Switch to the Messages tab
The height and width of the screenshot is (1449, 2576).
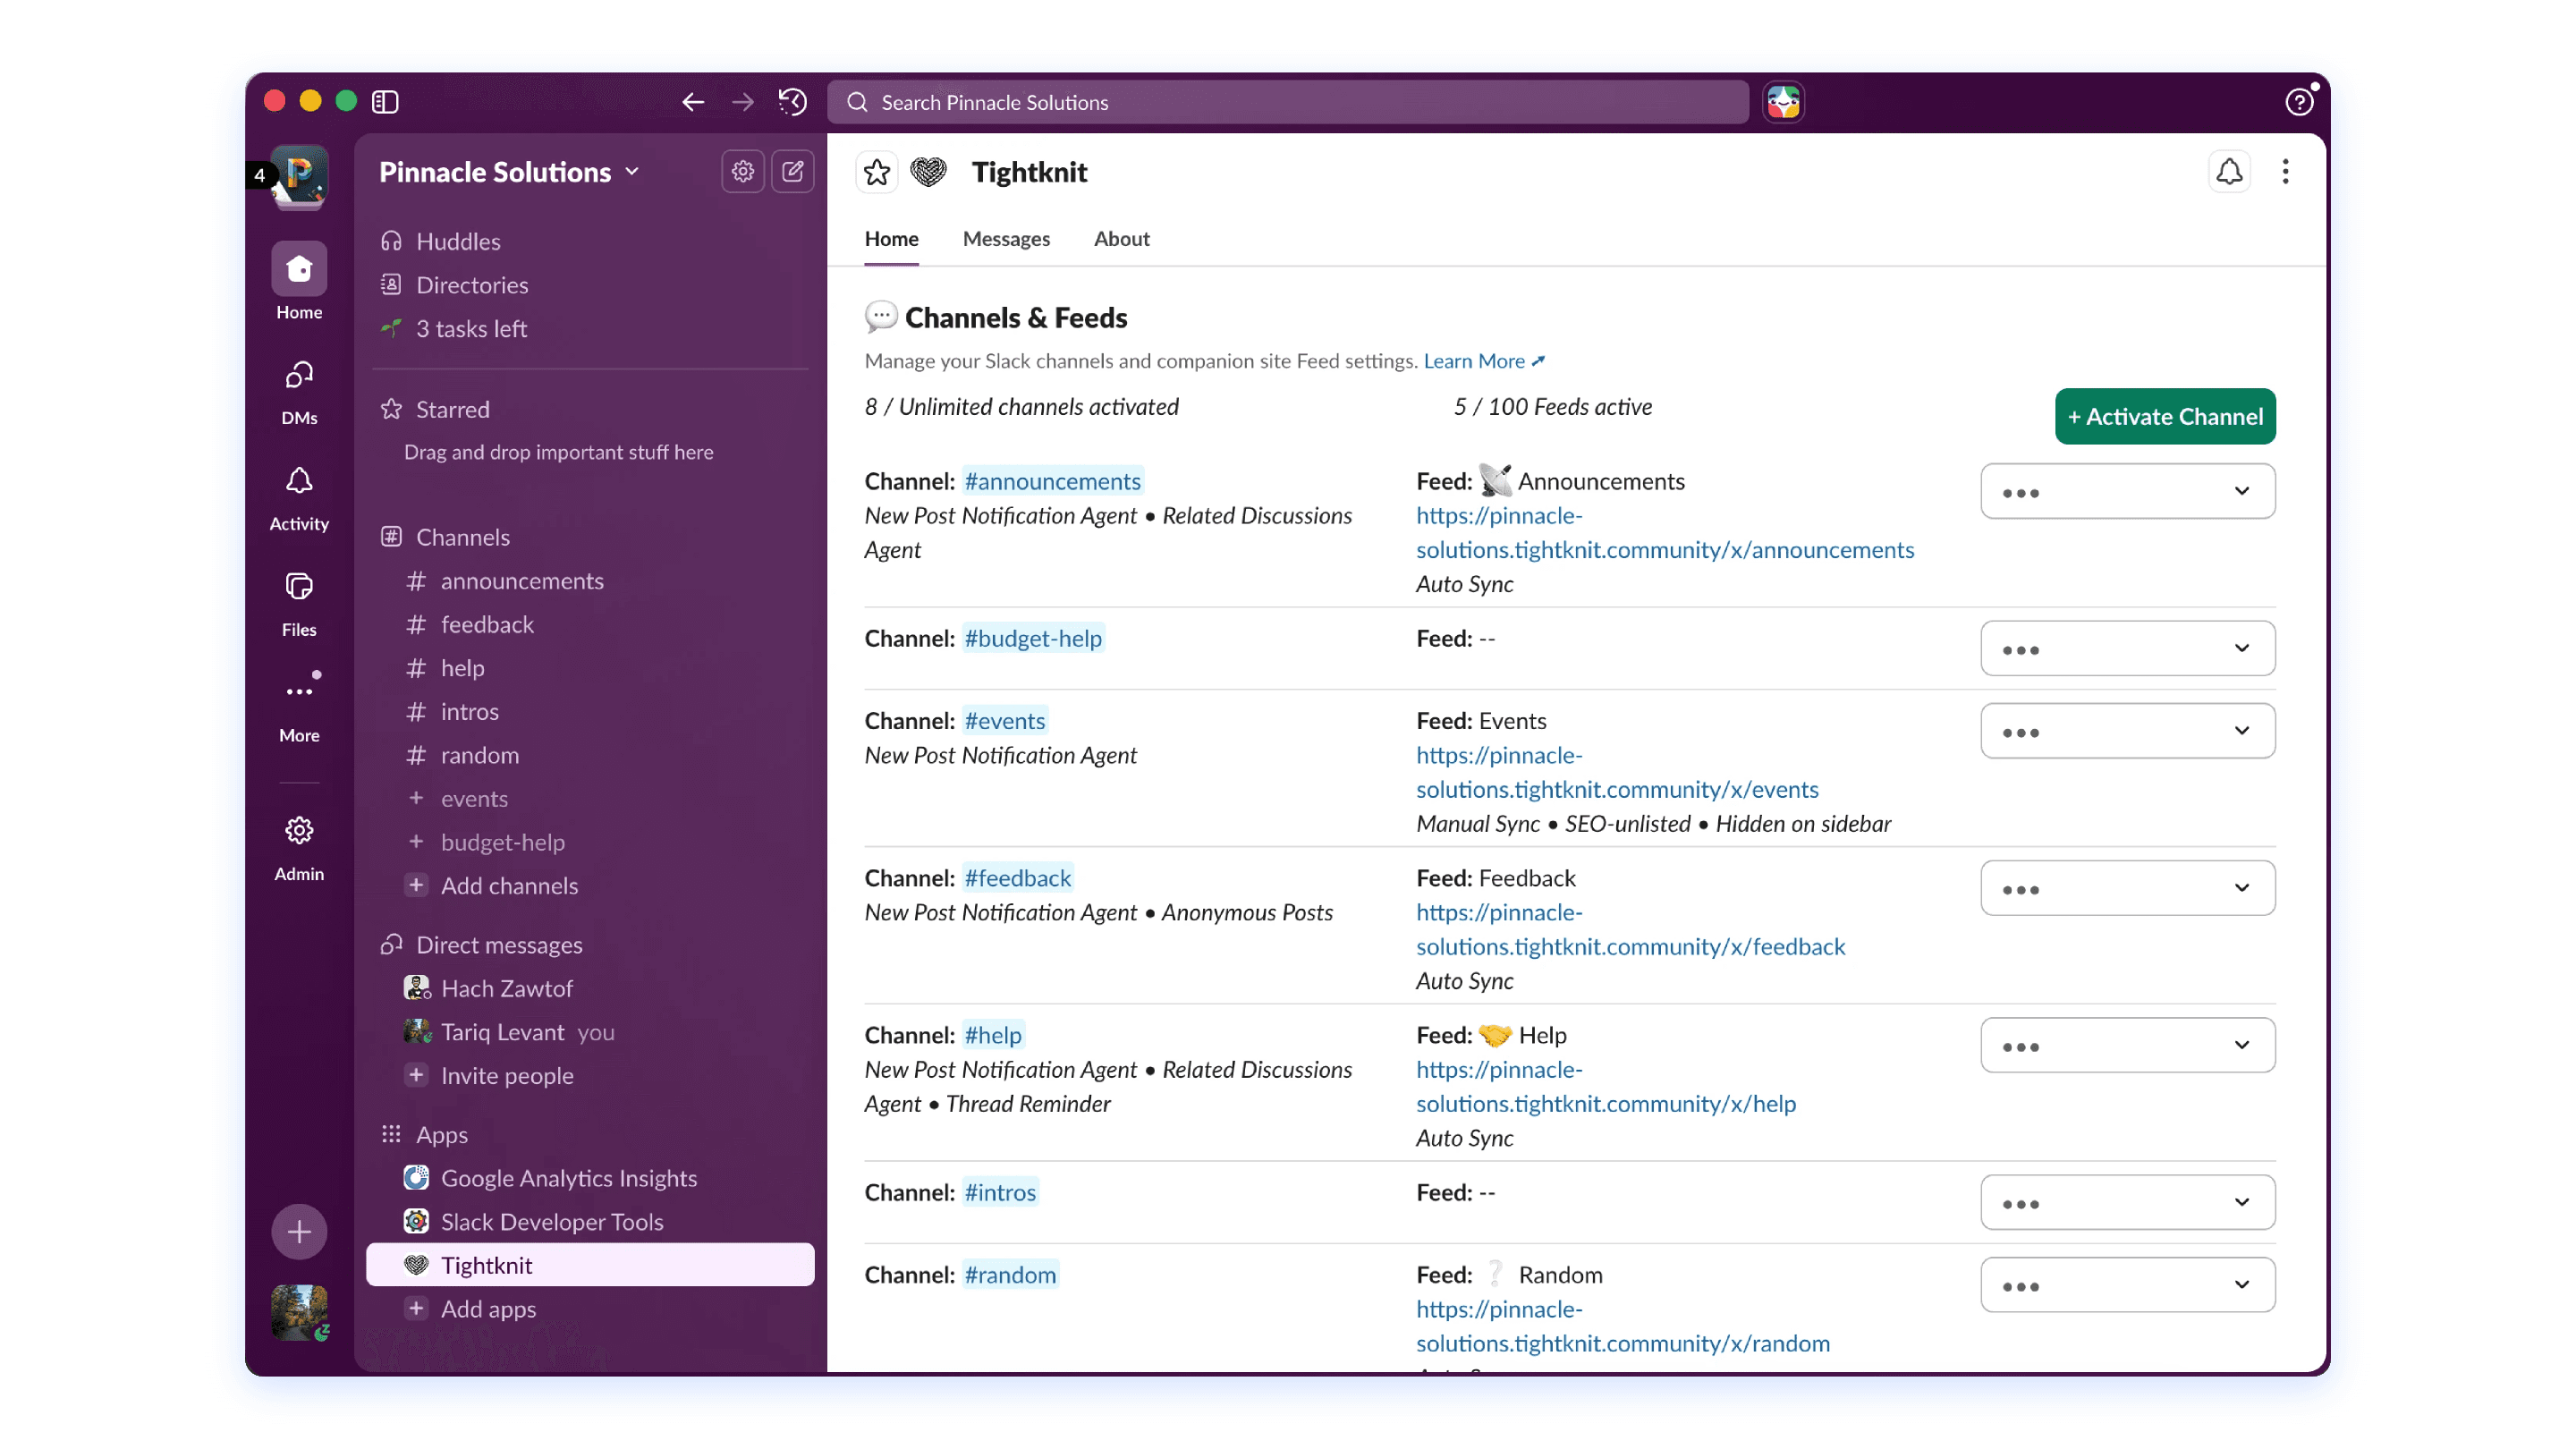point(1006,239)
